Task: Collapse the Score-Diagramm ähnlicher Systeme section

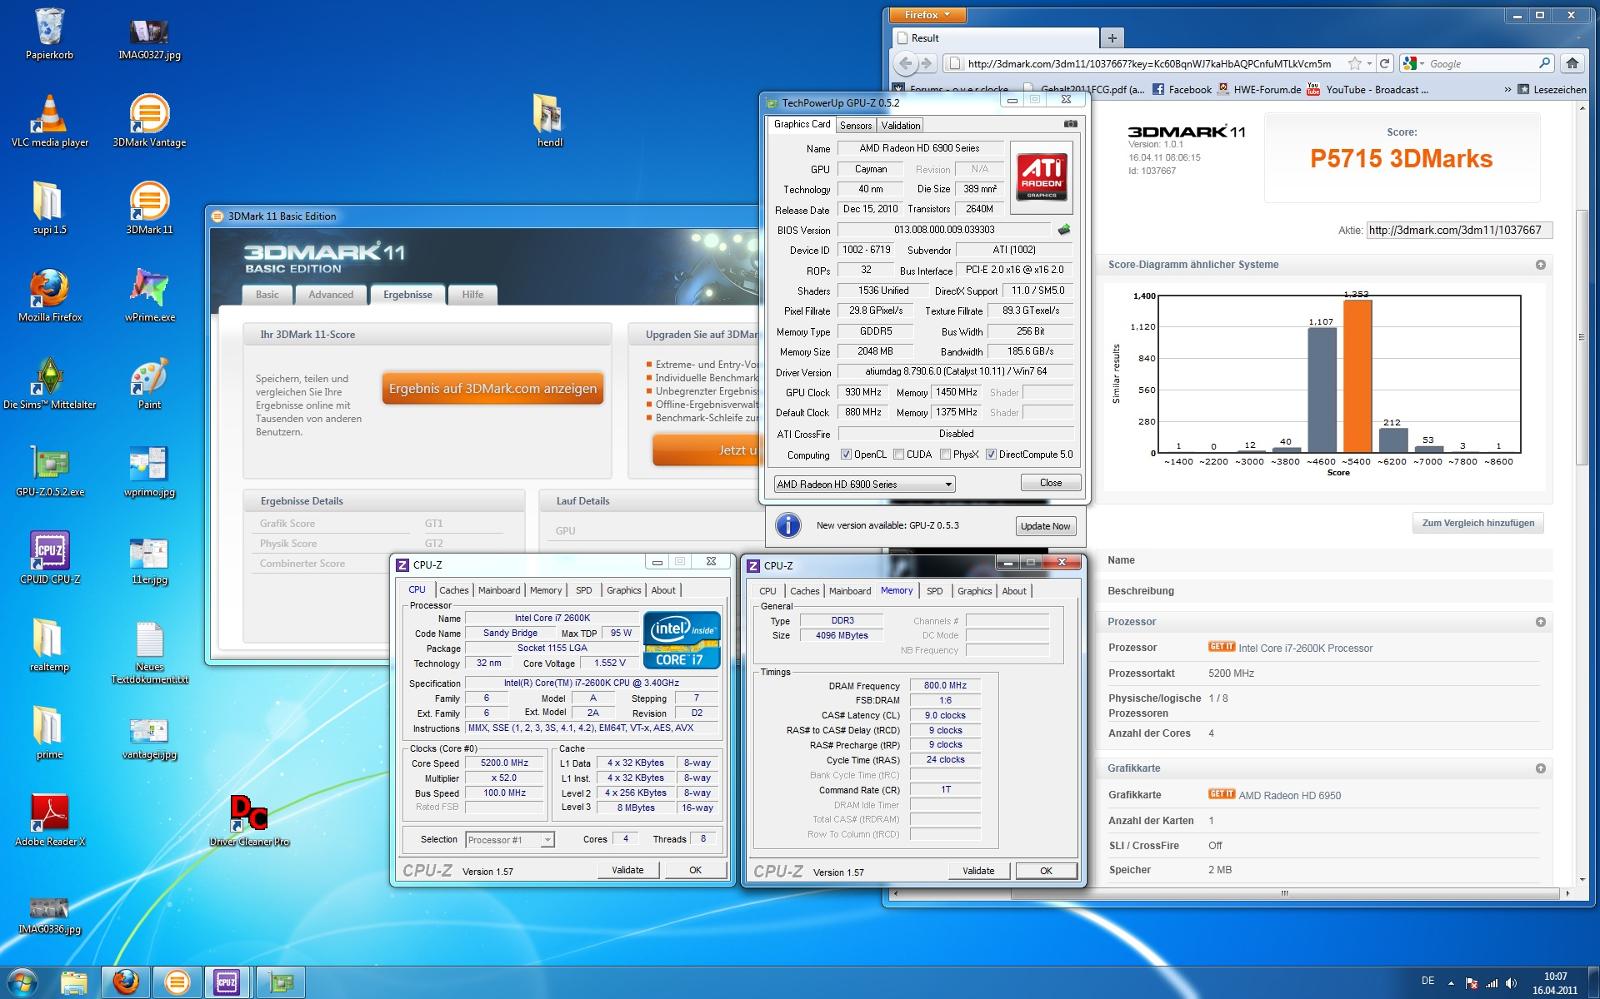Action: (x=1540, y=265)
